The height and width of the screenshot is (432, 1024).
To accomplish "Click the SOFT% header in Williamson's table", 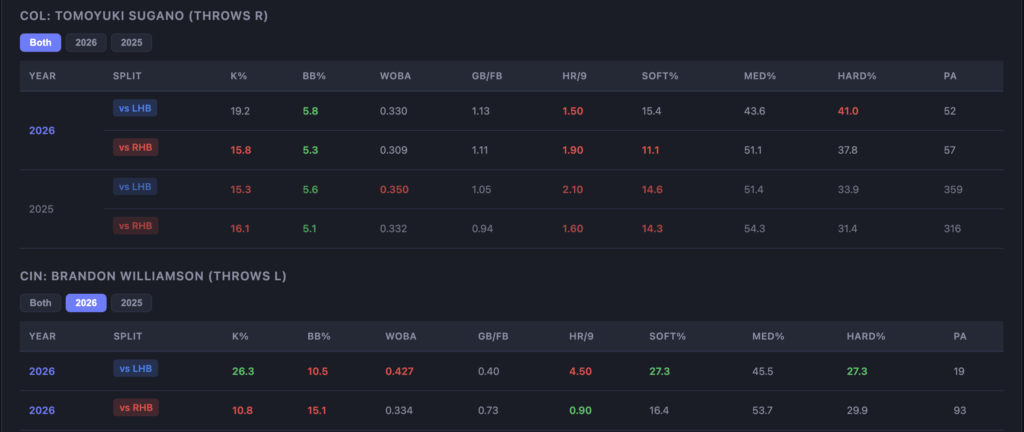I will pos(666,336).
